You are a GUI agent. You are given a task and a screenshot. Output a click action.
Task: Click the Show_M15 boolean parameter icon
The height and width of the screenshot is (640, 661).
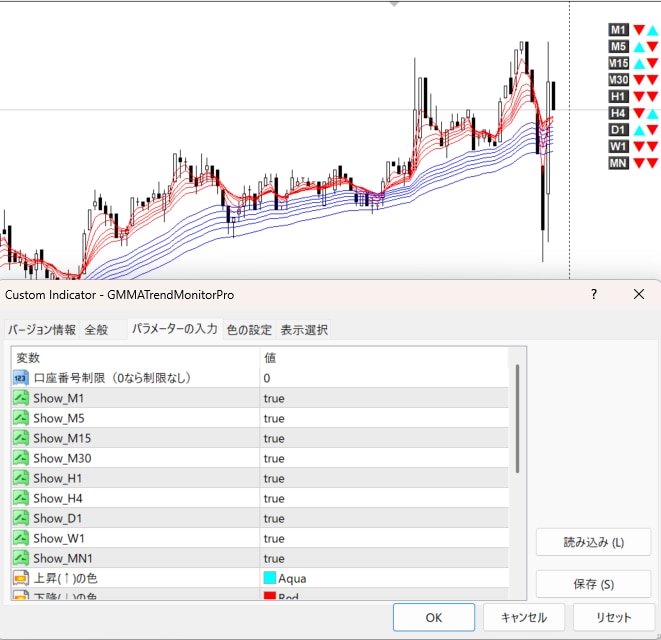tap(21, 438)
